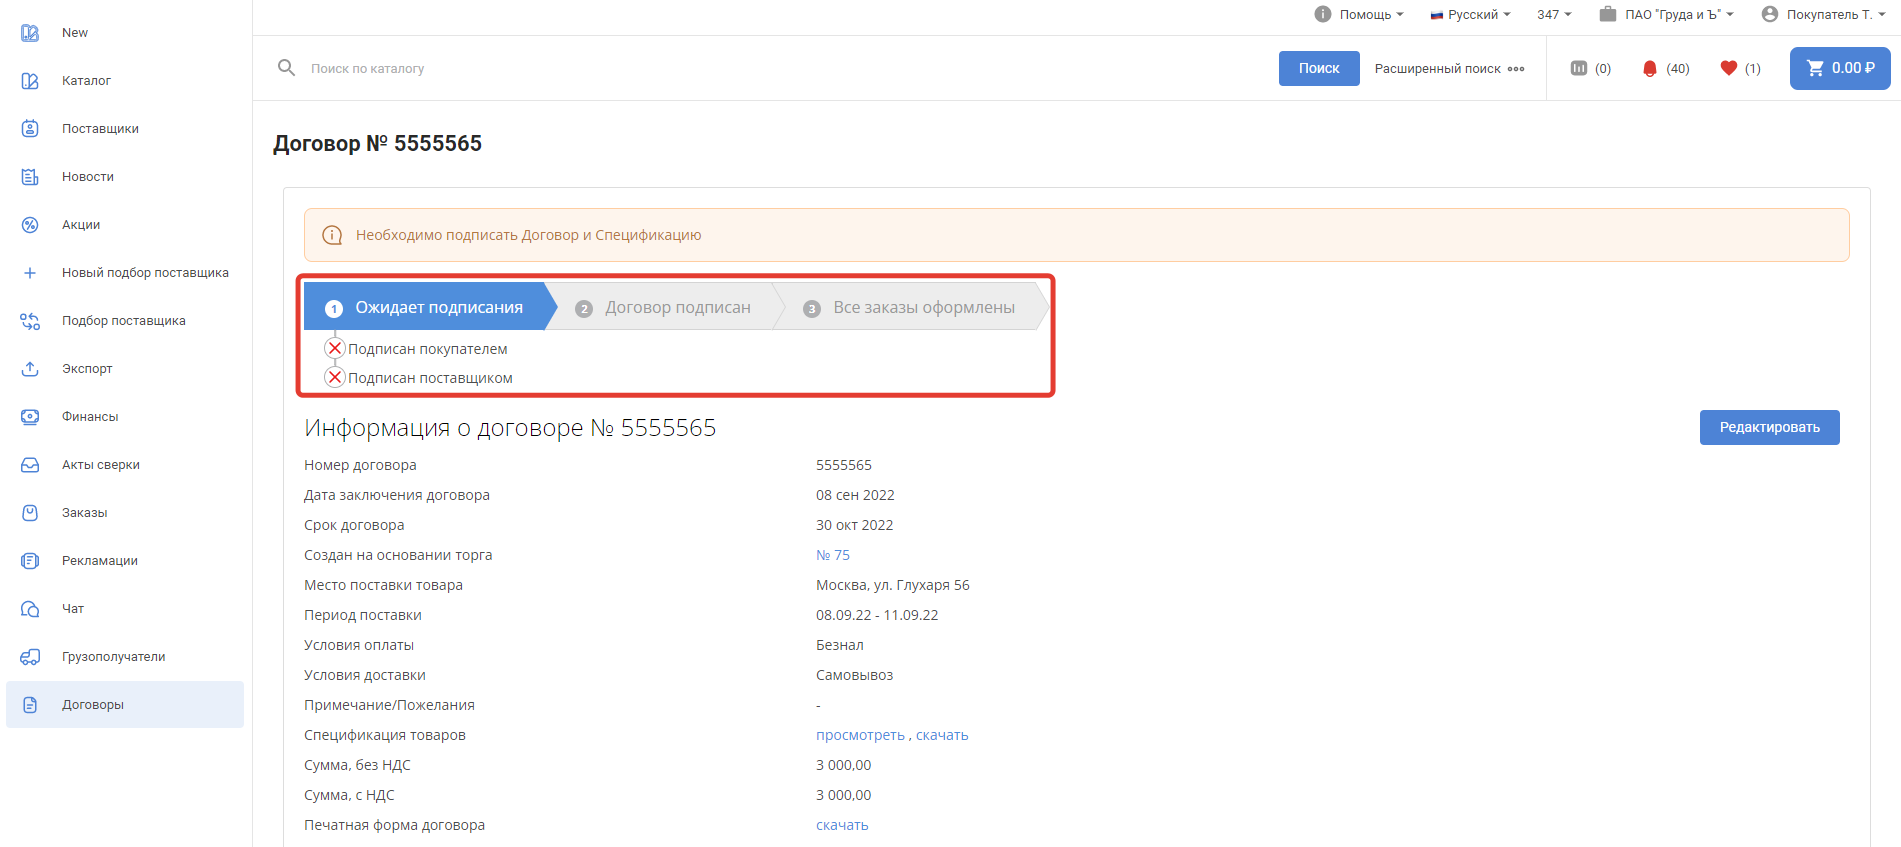Focus the Поиск по каталогу field
The height and width of the screenshot is (847, 1901).
[x=700, y=68]
